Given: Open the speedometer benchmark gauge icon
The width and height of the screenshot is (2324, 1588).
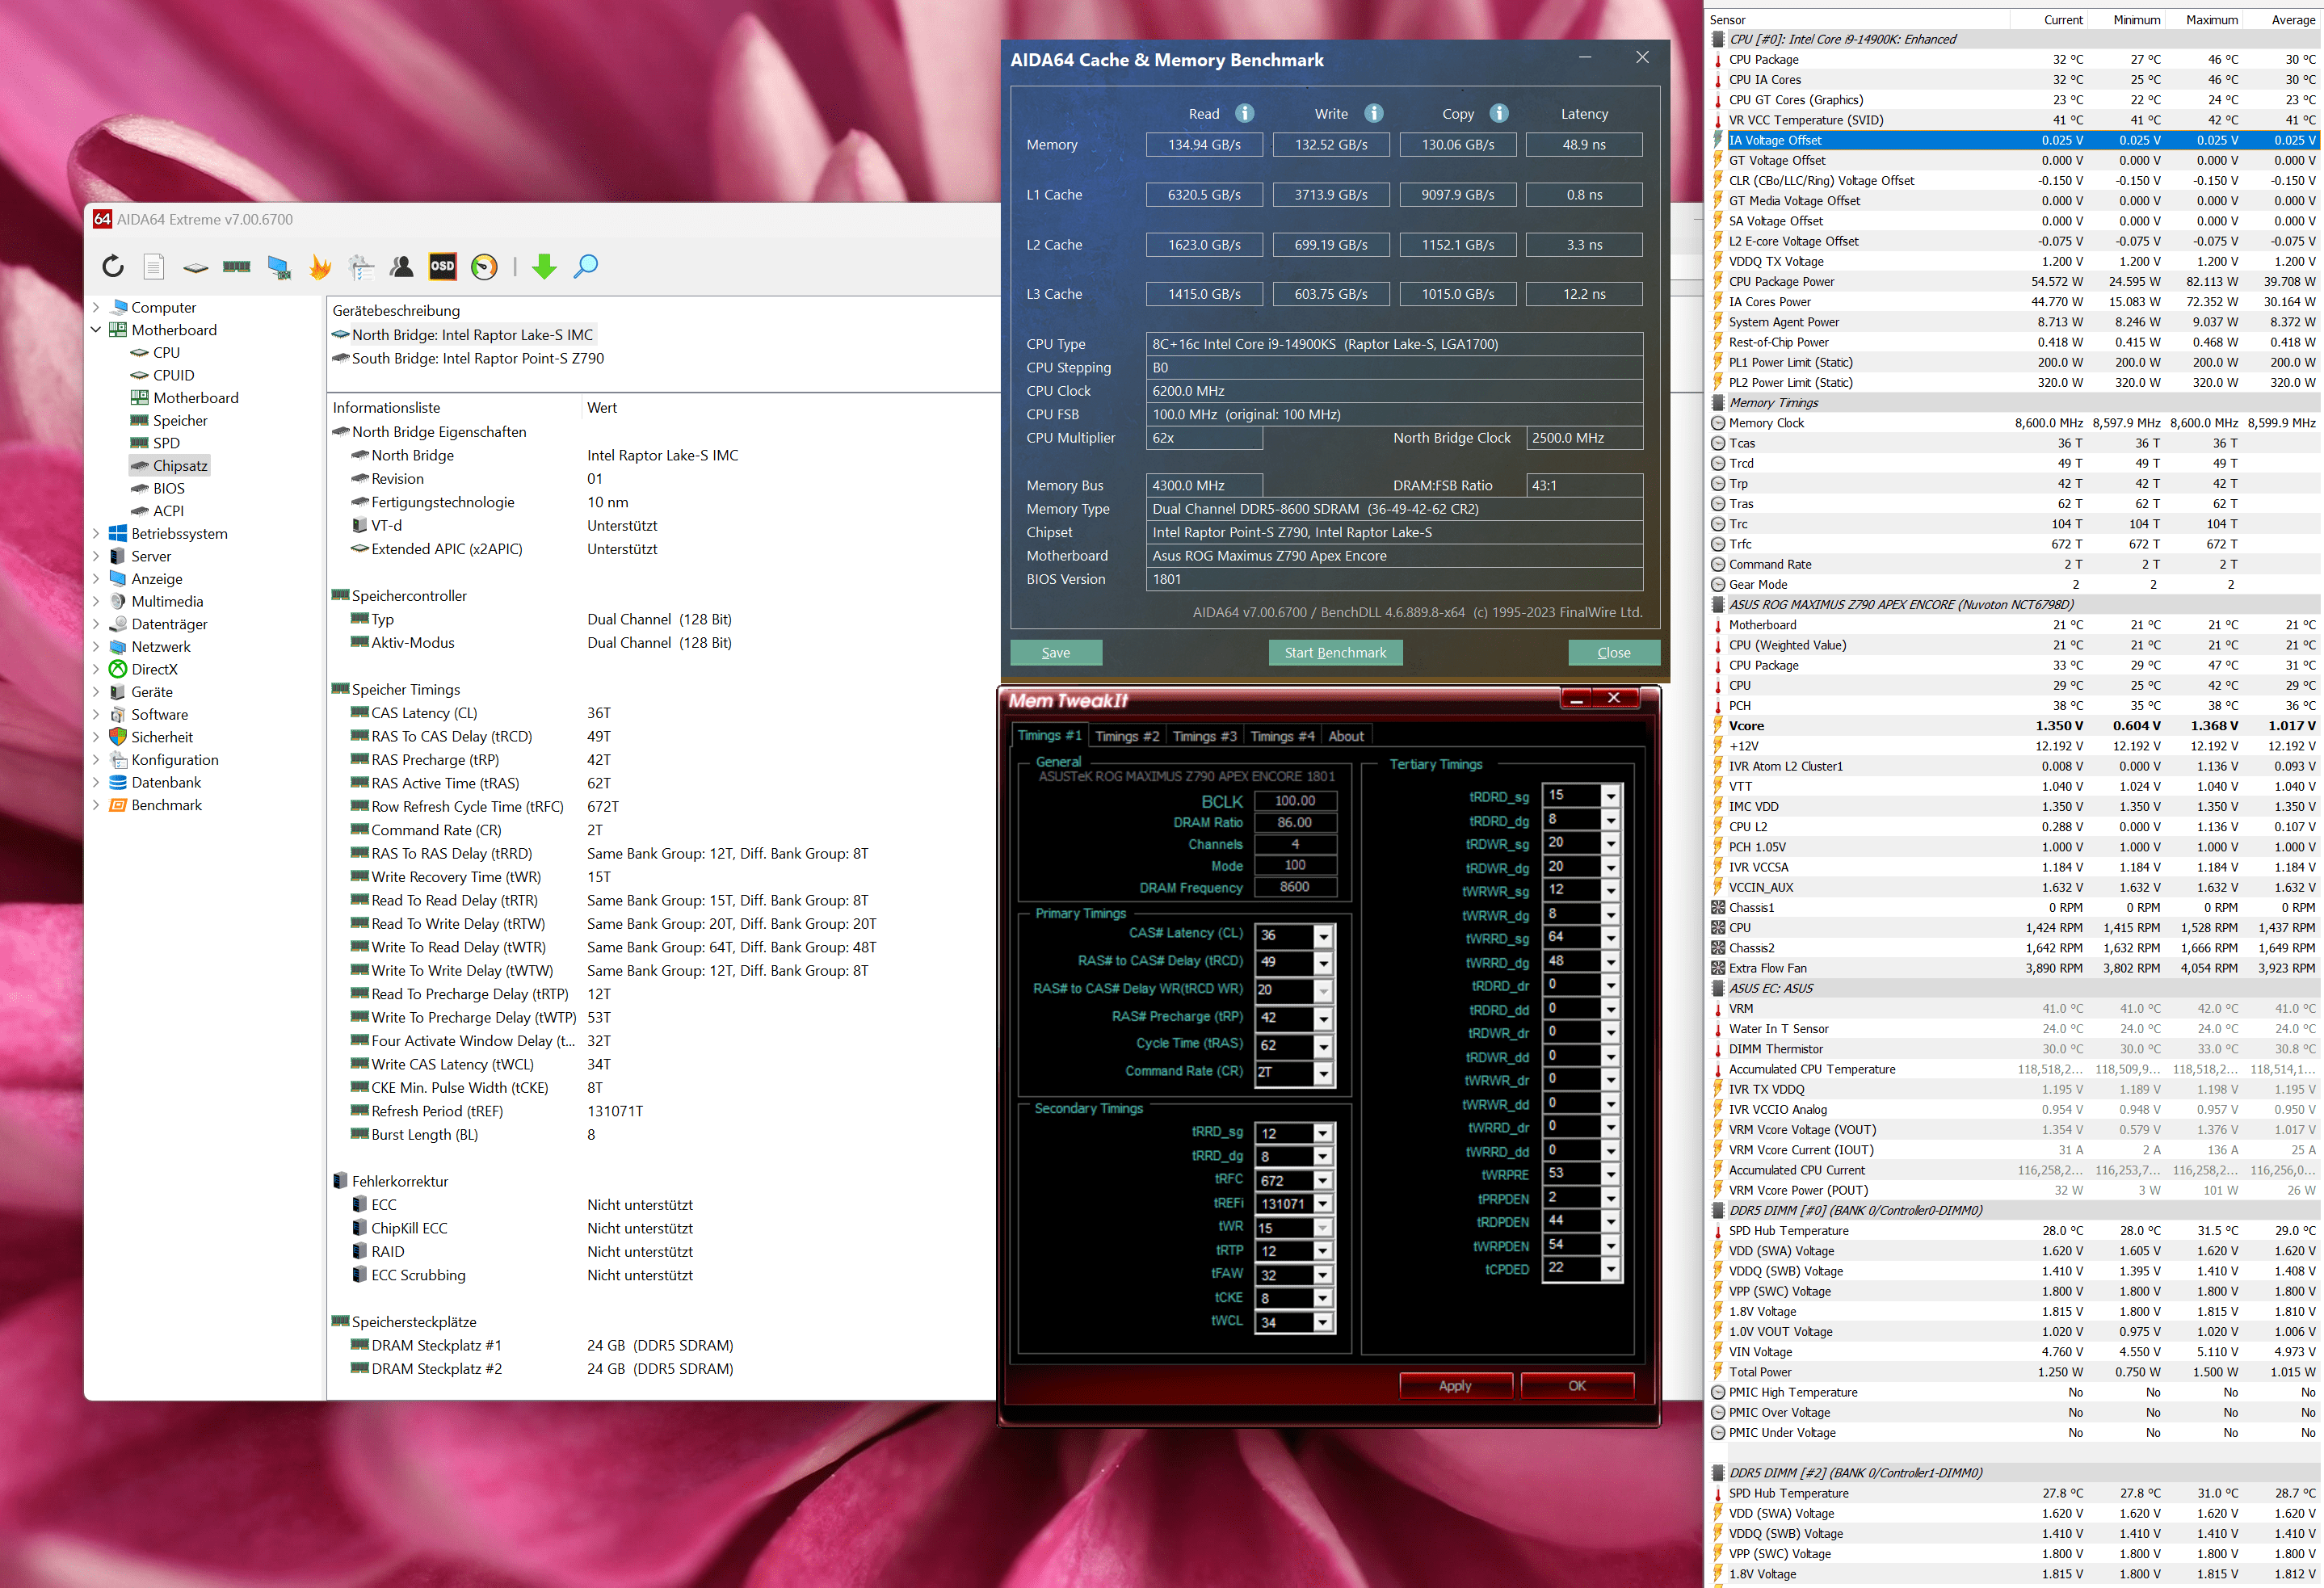Looking at the screenshot, I should coord(484,266).
